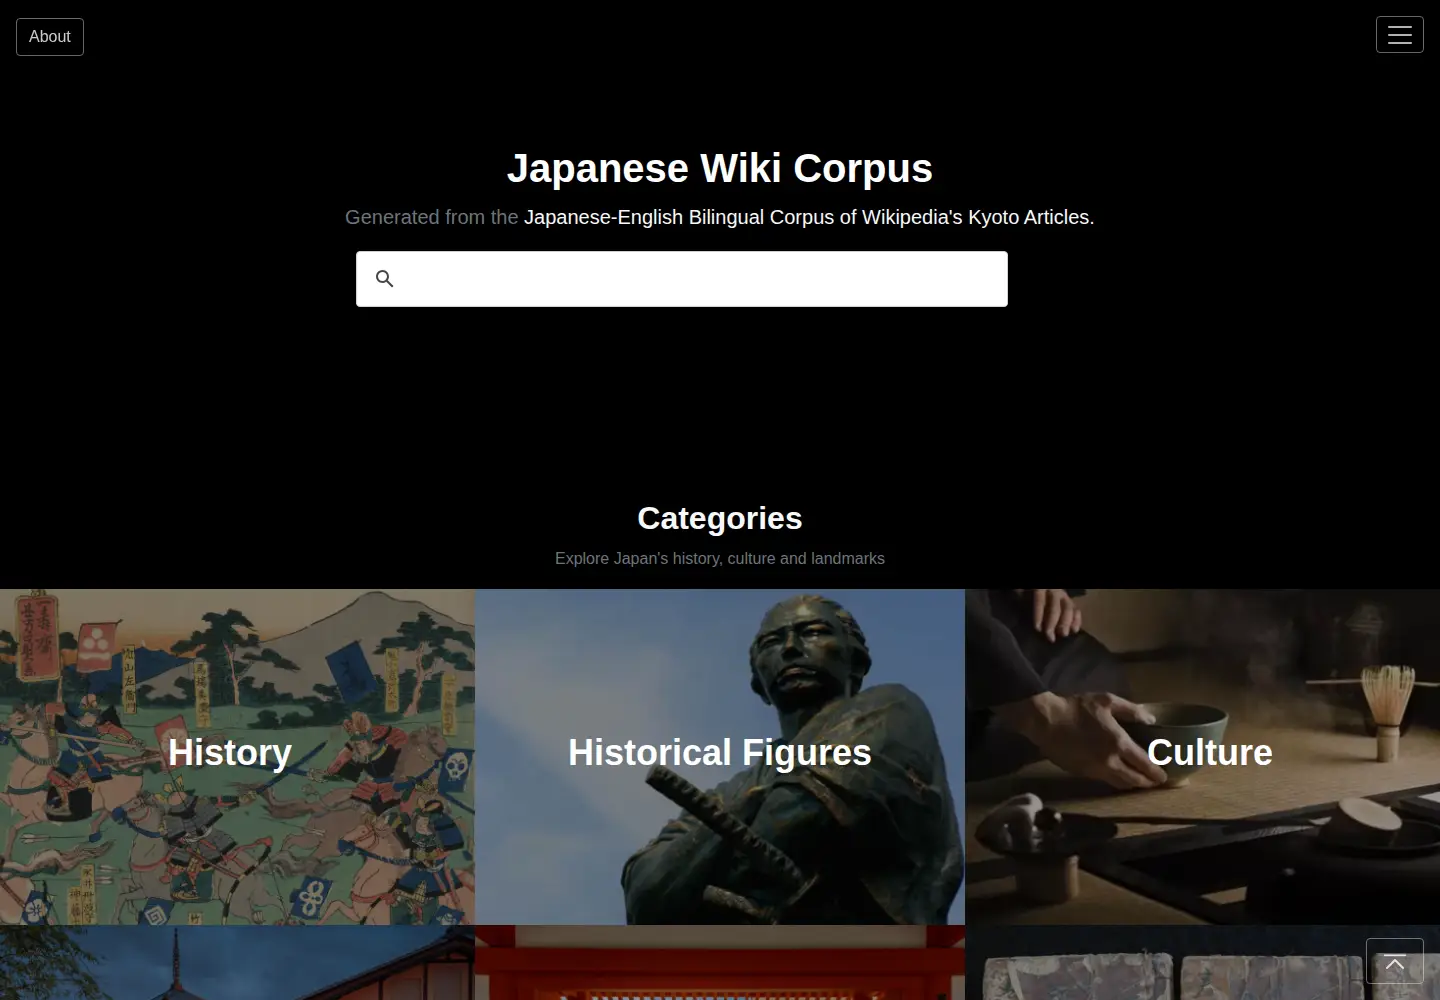Open the About page button
Image resolution: width=1440 pixels, height=1000 pixels.
pyautogui.click(x=50, y=37)
